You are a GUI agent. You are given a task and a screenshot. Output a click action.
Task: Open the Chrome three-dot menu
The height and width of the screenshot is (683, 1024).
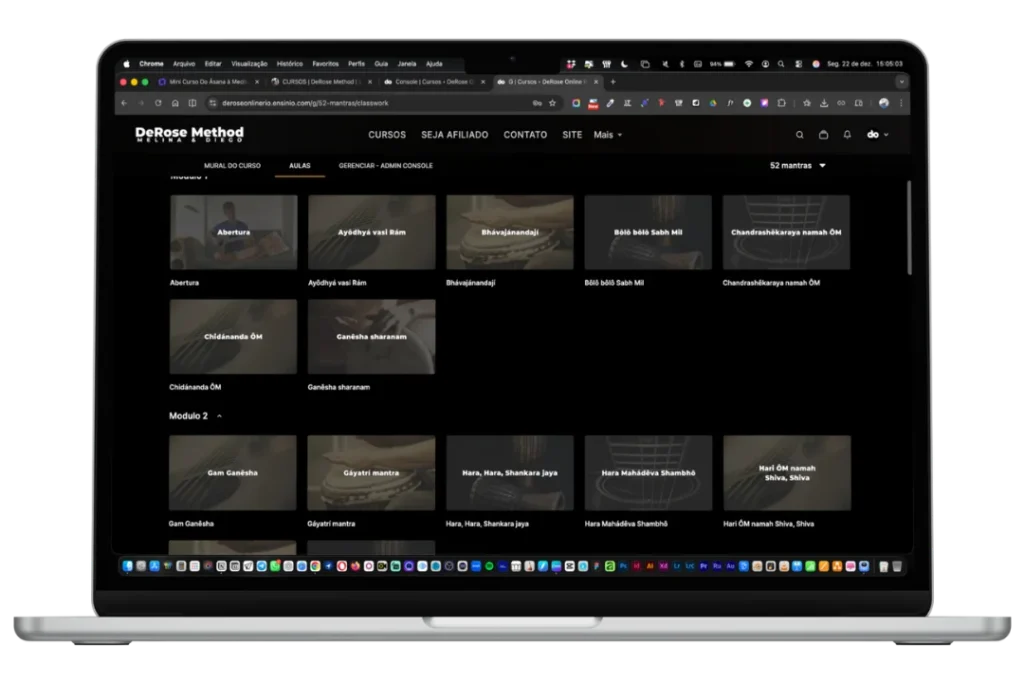[x=901, y=103]
